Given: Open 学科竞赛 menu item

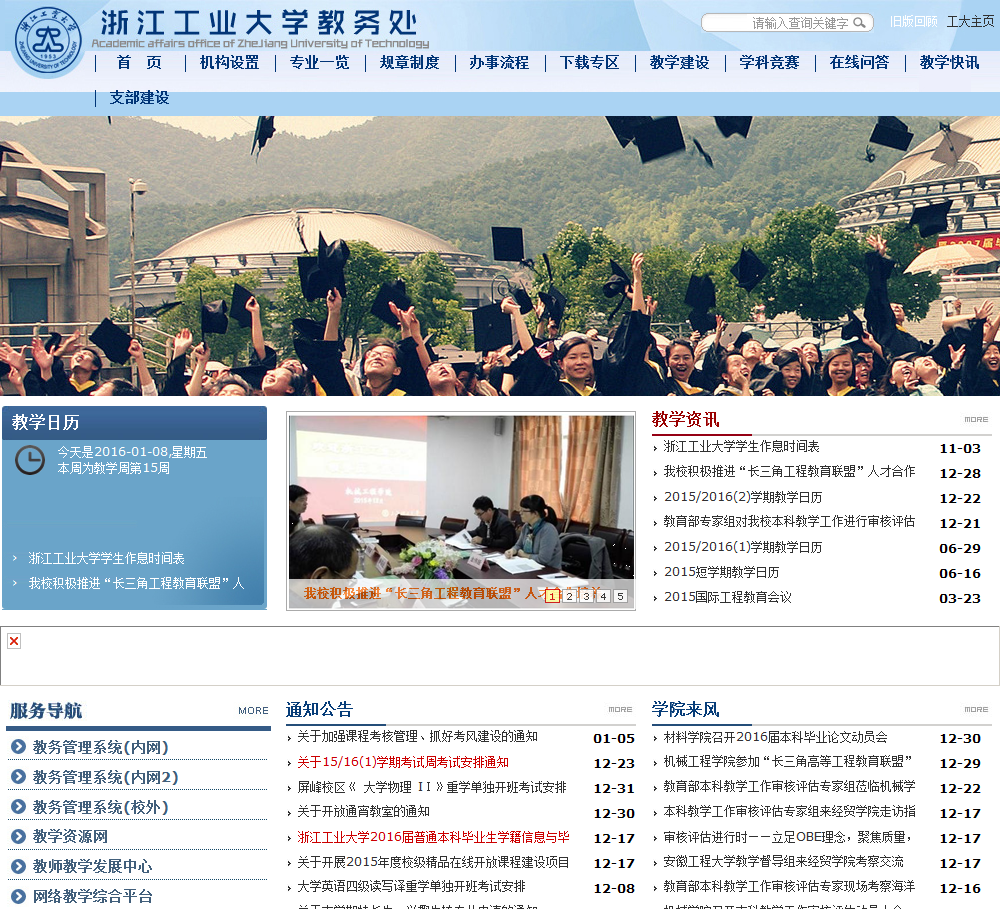Looking at the screenshot, I should click(769, 63).
